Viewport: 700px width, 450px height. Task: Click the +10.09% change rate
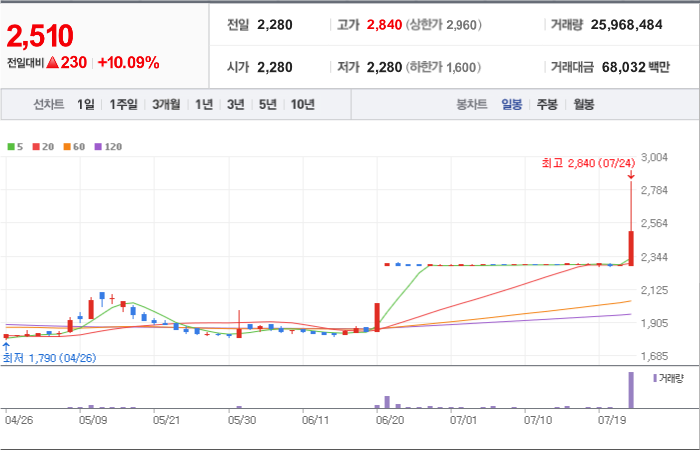coord(129,63)
